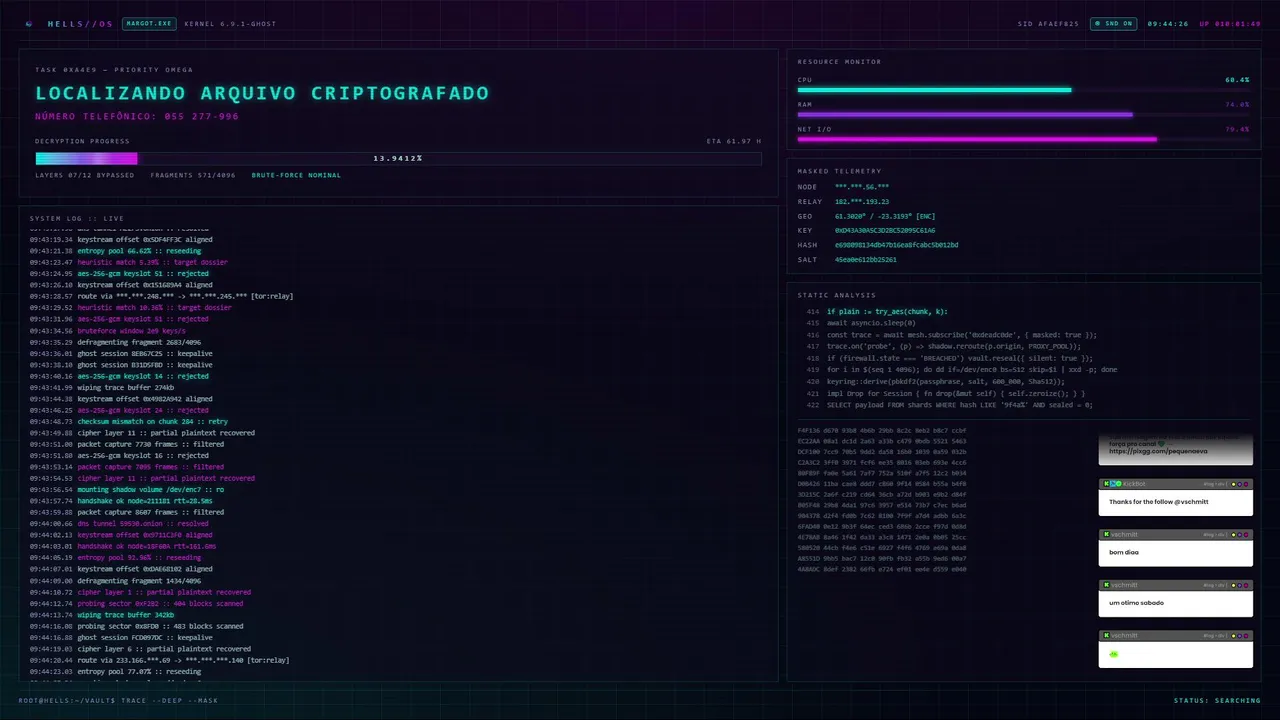Click code line 420 keyring::derive
Screen dimensions: 1280x720
(x=946, y=381)
